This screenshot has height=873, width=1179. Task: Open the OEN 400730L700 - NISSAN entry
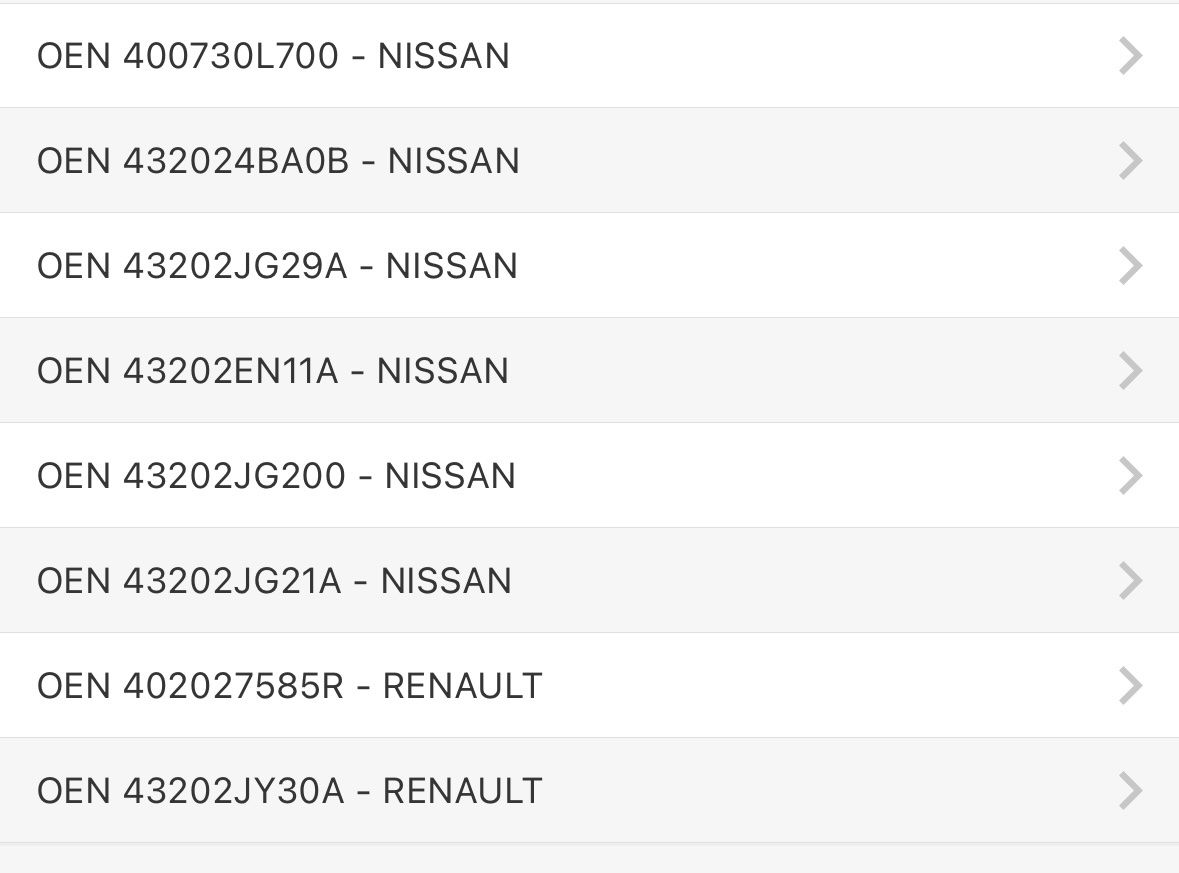point(273,56)
